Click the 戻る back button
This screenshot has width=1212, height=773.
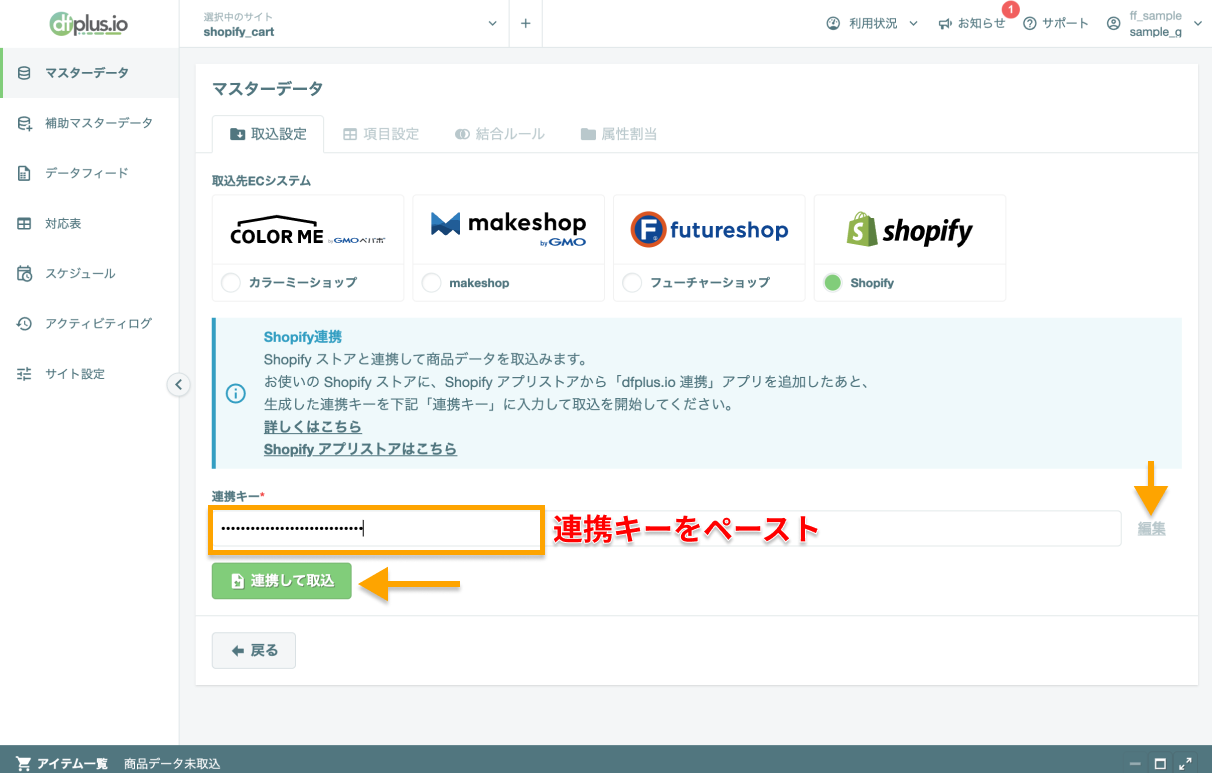pos(254,650)
